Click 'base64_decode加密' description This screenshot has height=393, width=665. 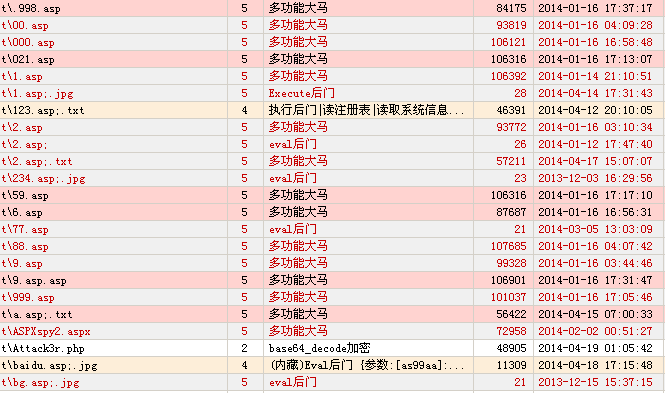[x=319, y=348]
